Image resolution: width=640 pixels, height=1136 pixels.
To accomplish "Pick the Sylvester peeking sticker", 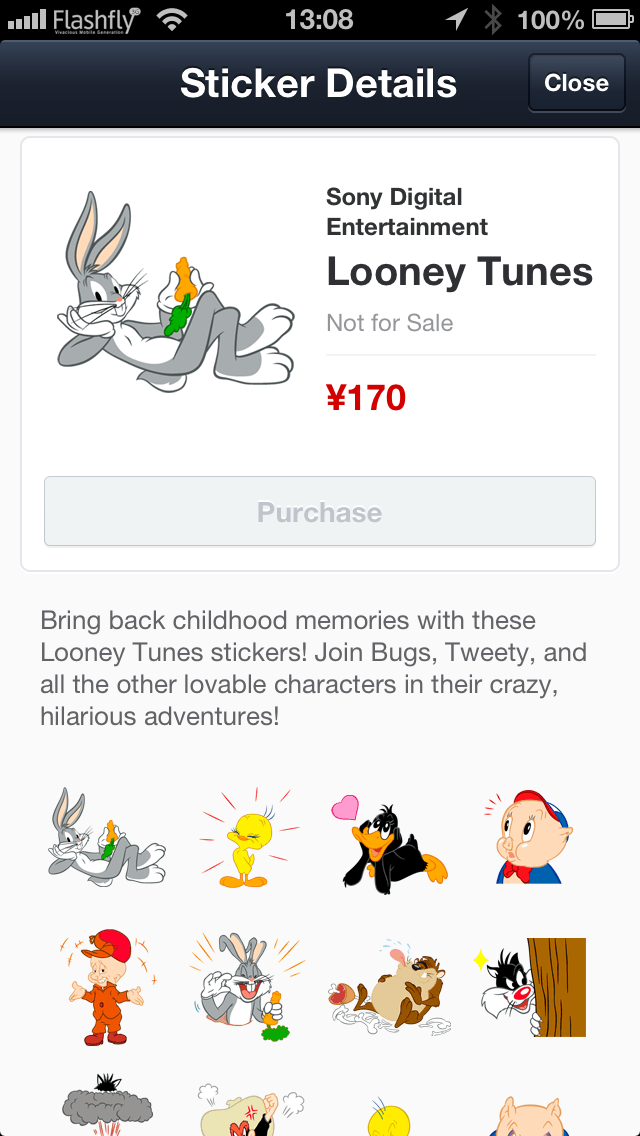I will click(528, 987).
